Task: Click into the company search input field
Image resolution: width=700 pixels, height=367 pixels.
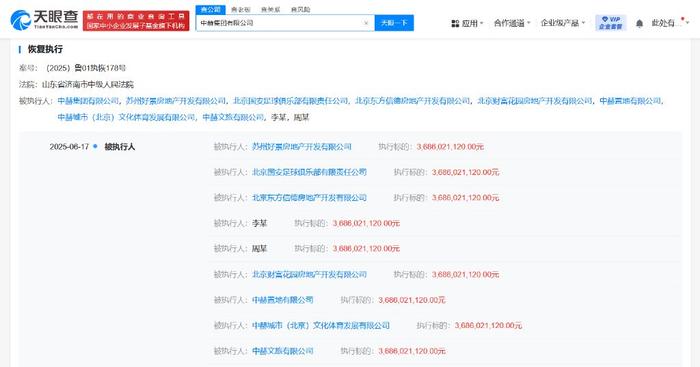Action: click(279, 23)
